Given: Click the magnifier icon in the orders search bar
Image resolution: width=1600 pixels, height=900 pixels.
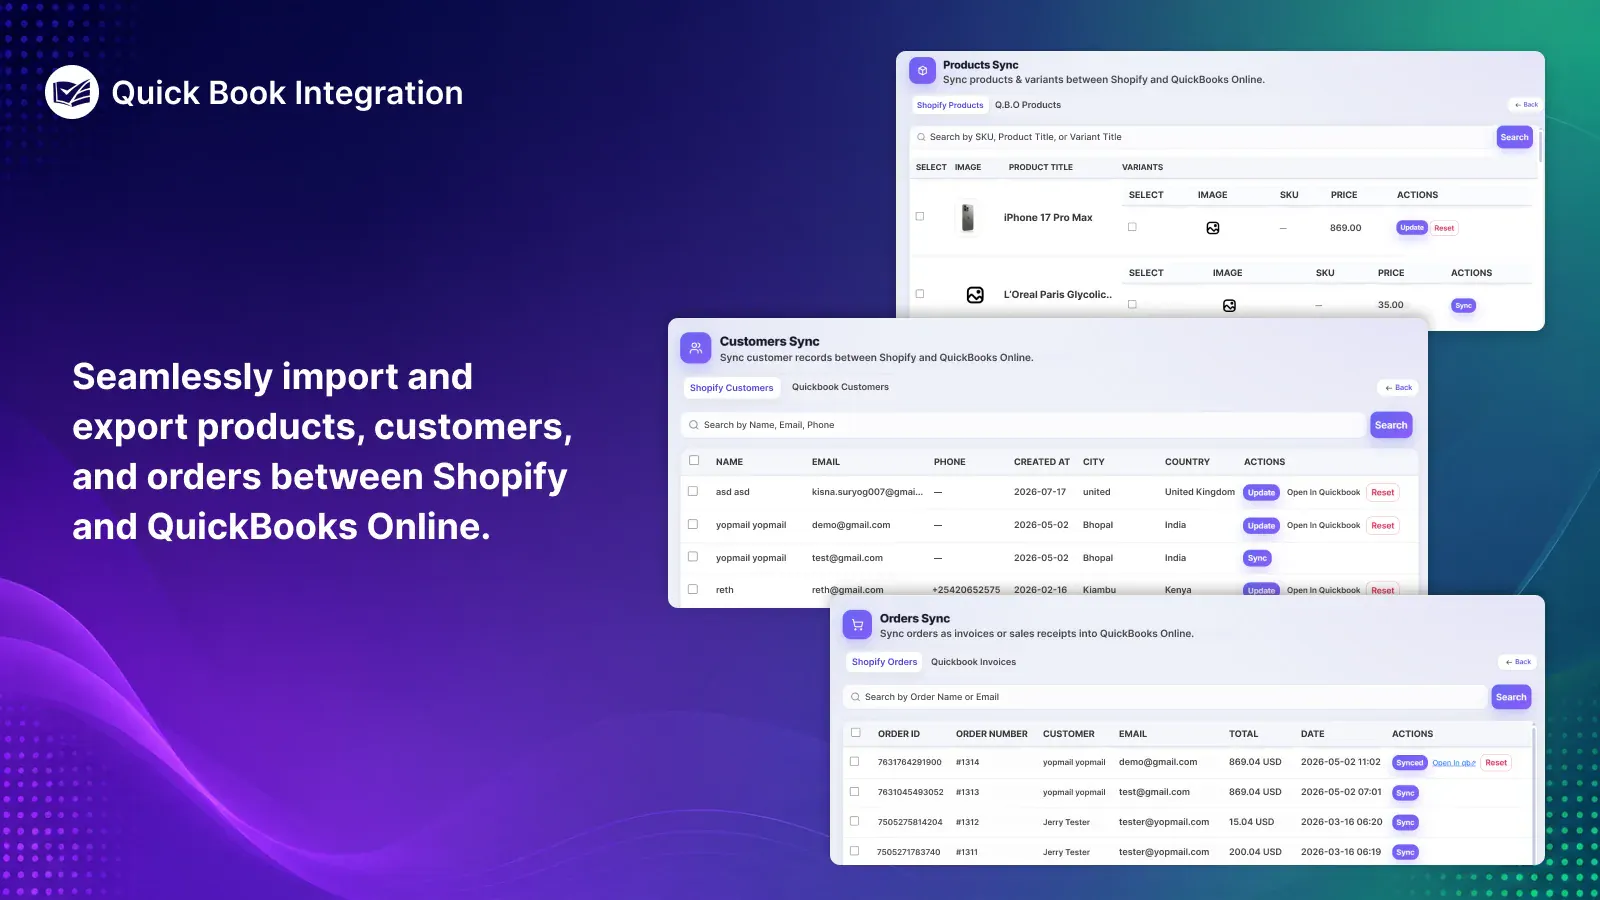Looking at the screenshot, I should coord(855,697).
